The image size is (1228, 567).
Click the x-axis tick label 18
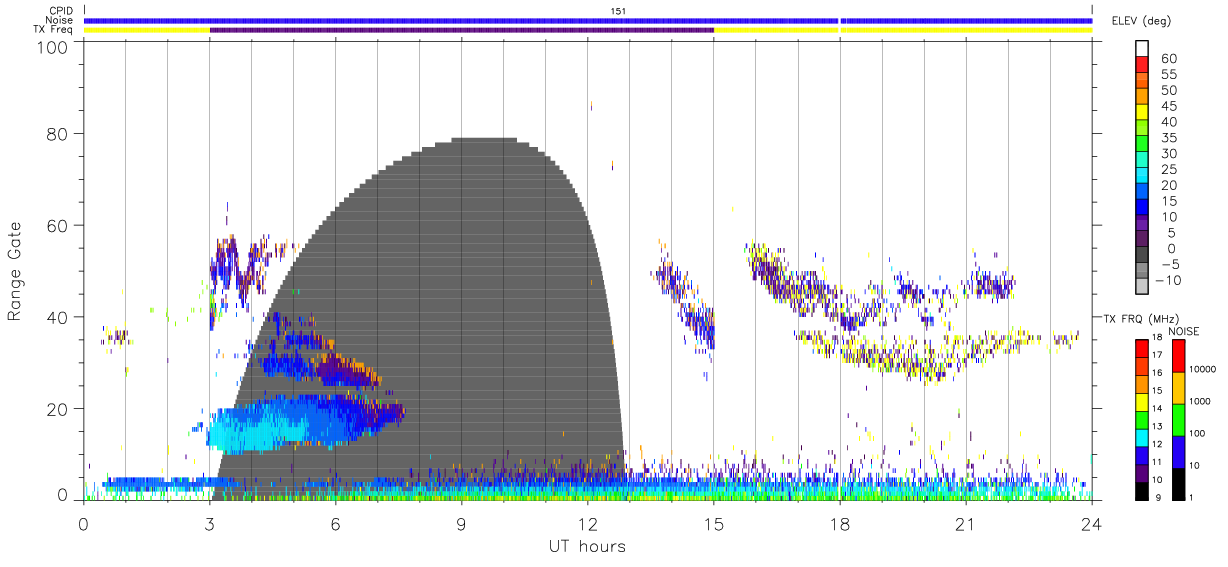pos(840,524)
